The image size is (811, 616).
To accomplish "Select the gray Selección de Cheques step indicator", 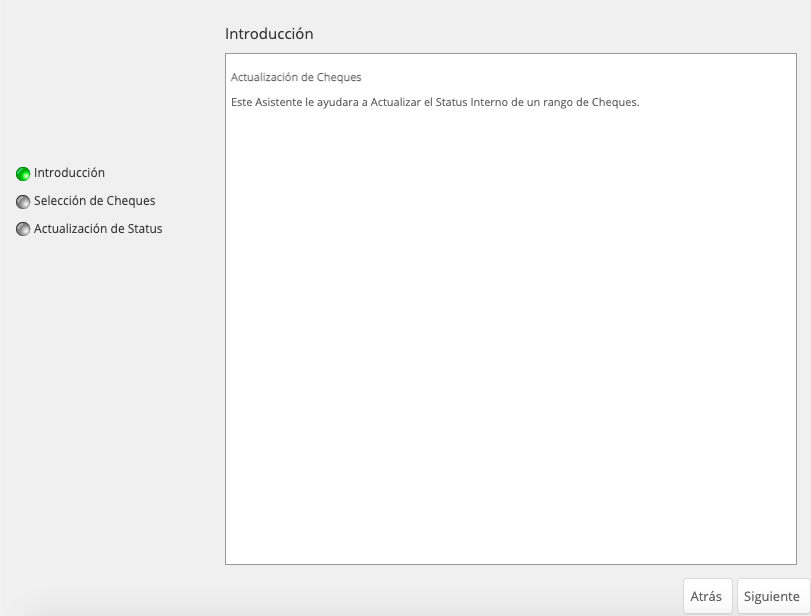I will coord(23,202).
